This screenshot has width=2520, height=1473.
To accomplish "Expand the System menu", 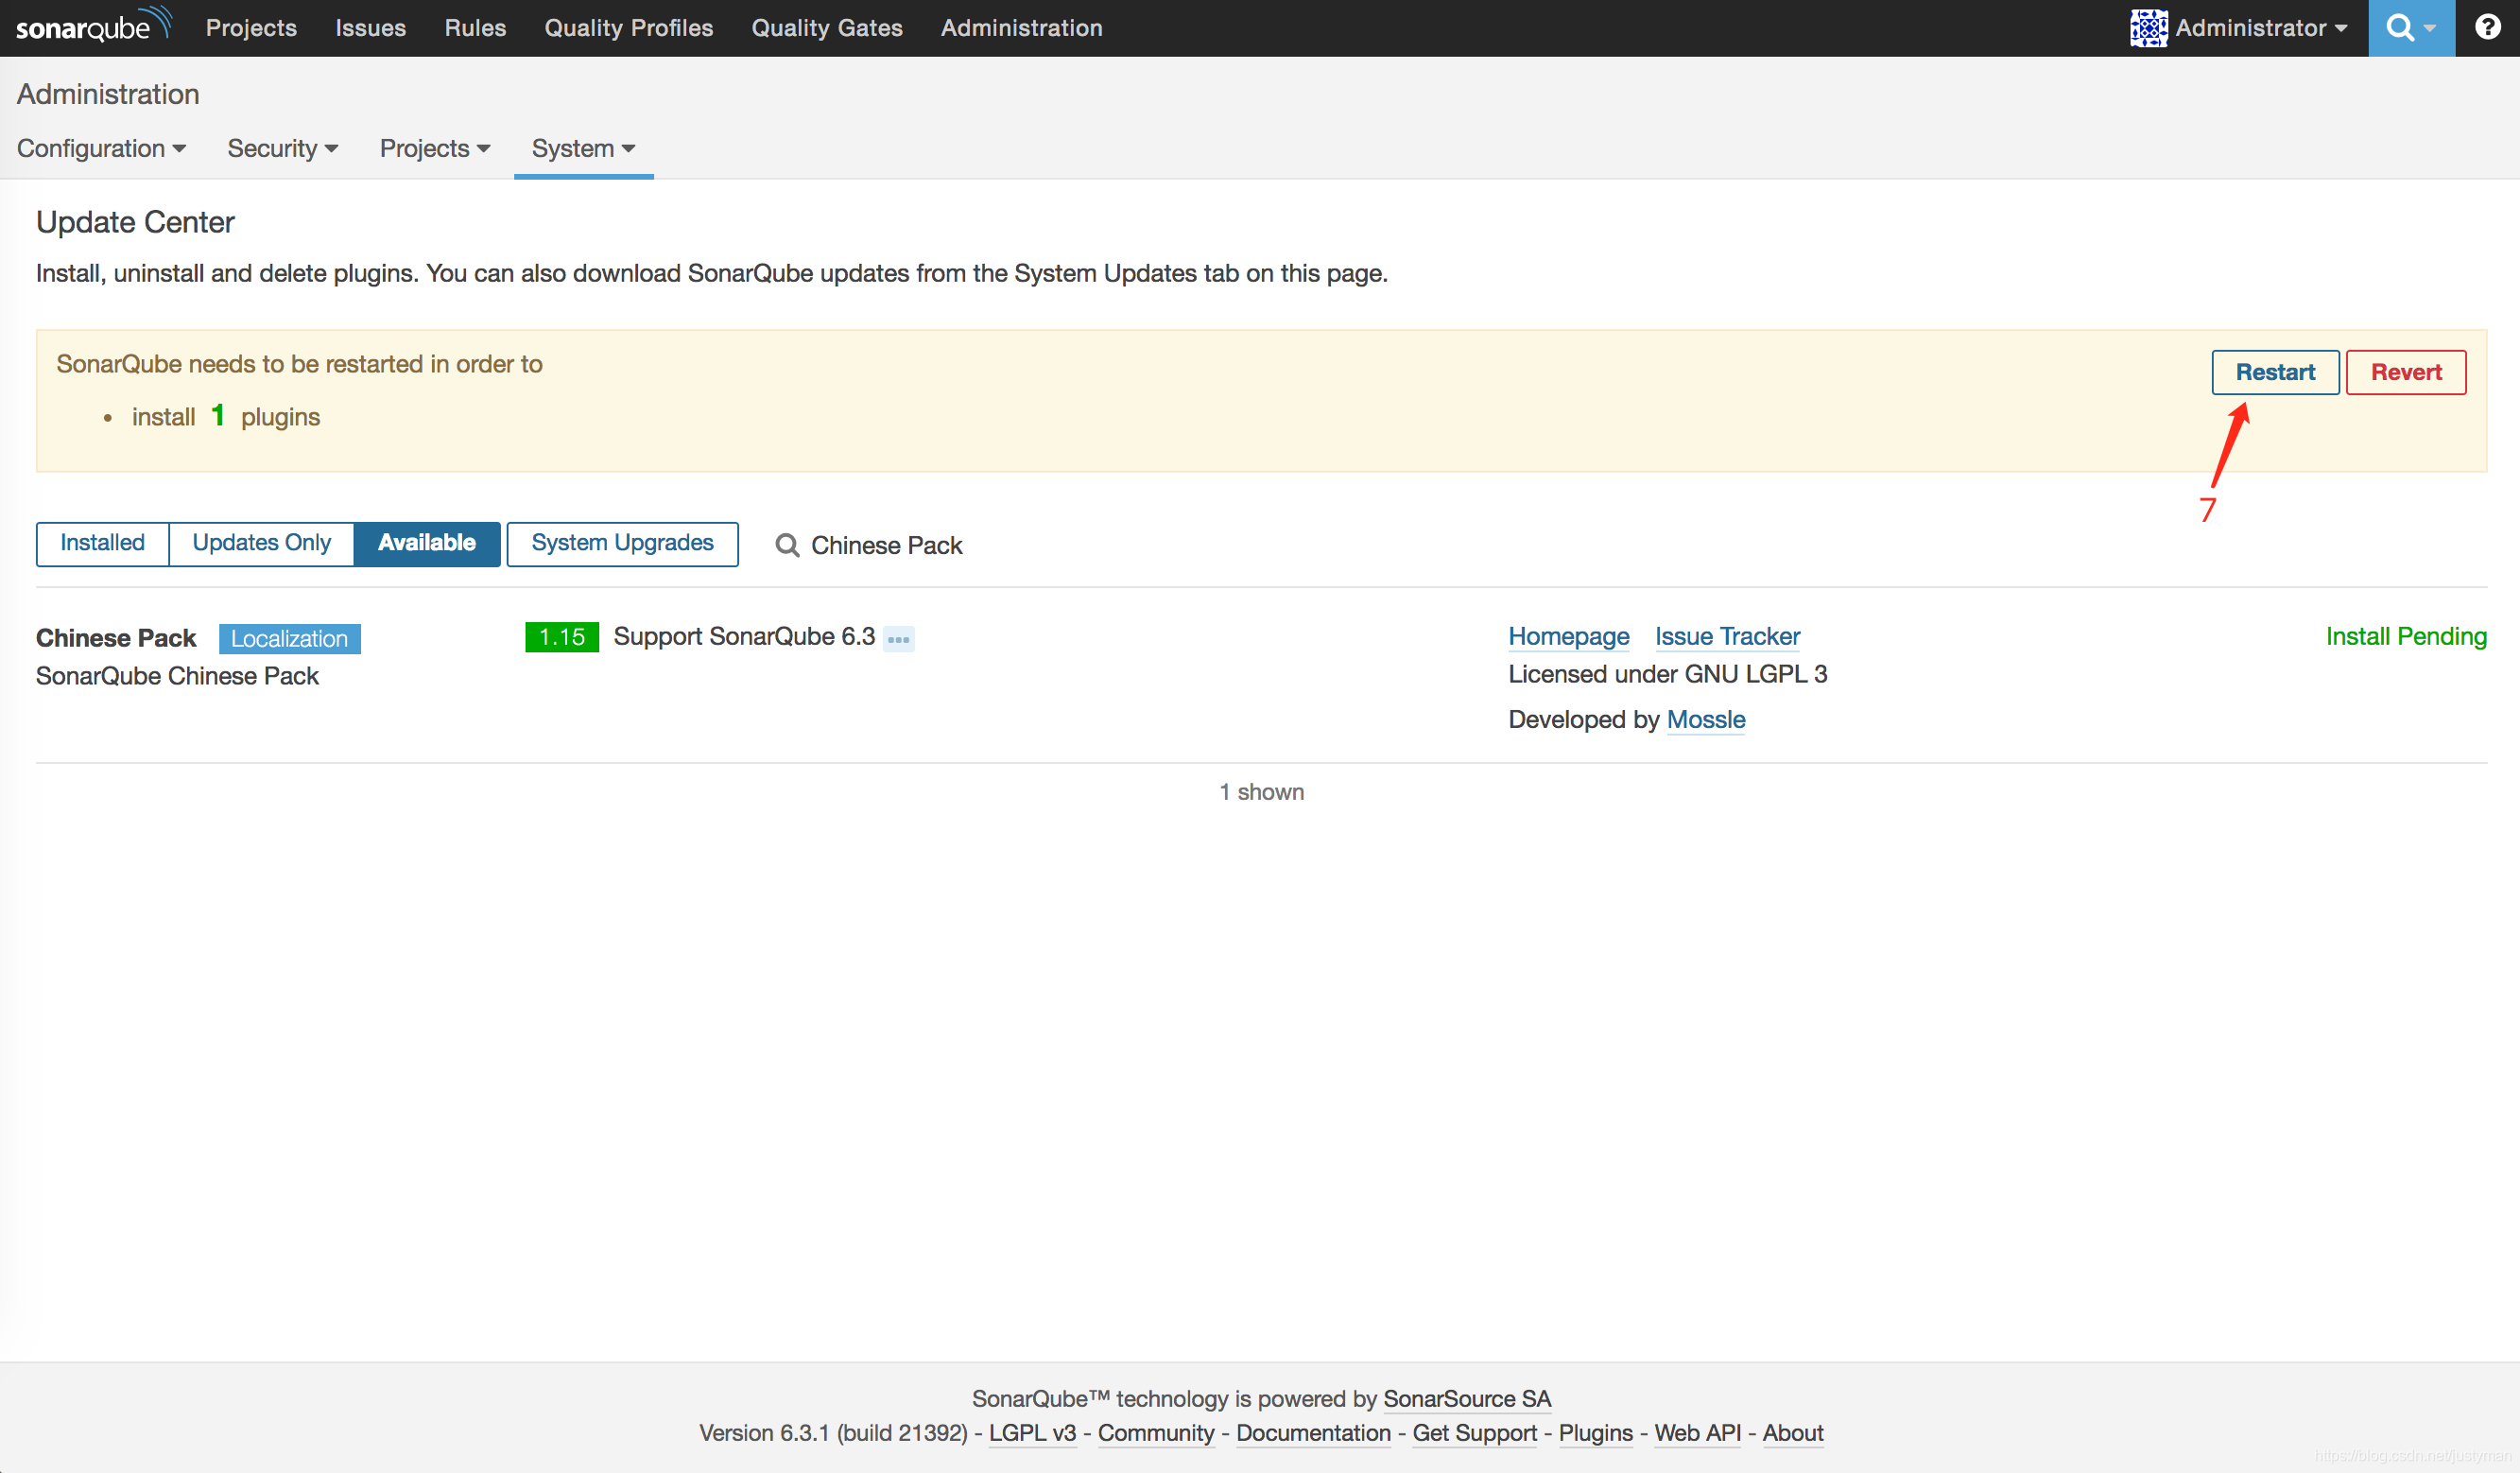I will click(583, 148).
